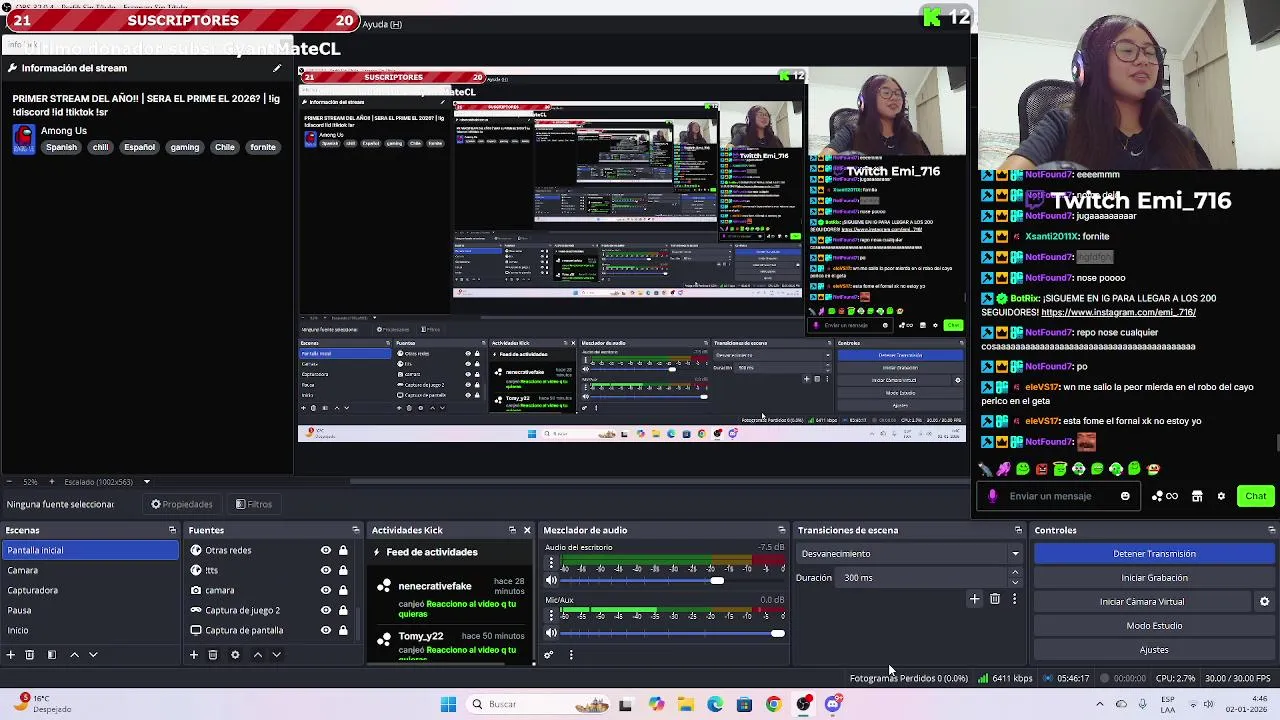Open Desvanecimiento transition dropdown
This screenshot has width=1280, height=720.
909,554
